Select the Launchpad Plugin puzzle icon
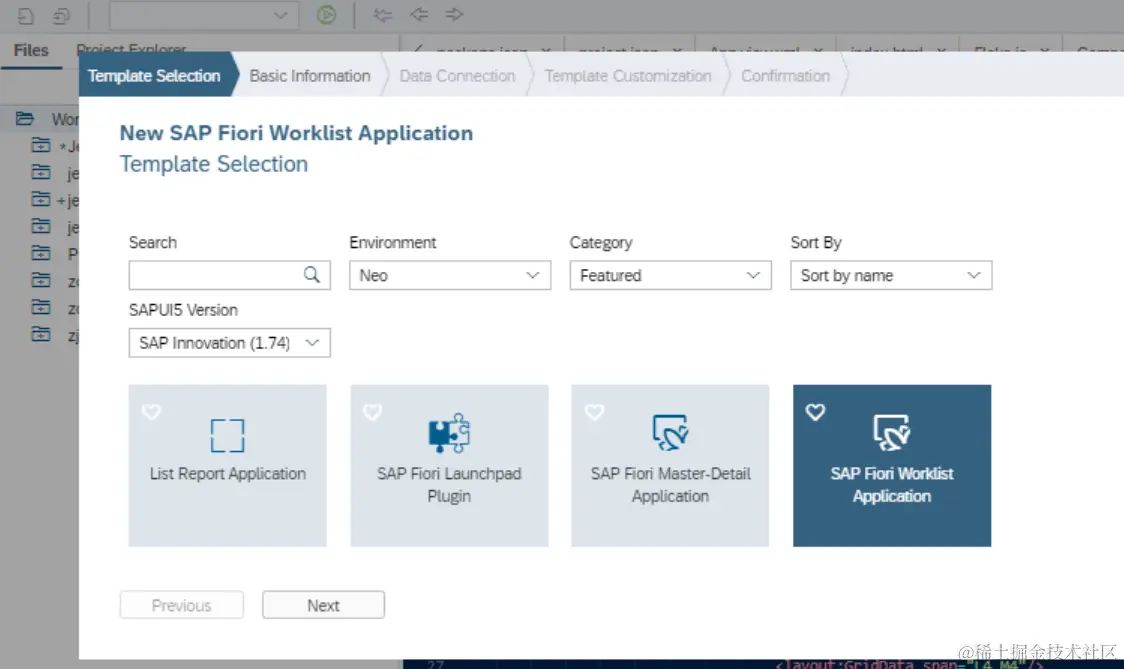Viewport: 1124px width, 669px height. tap(449, 433)
